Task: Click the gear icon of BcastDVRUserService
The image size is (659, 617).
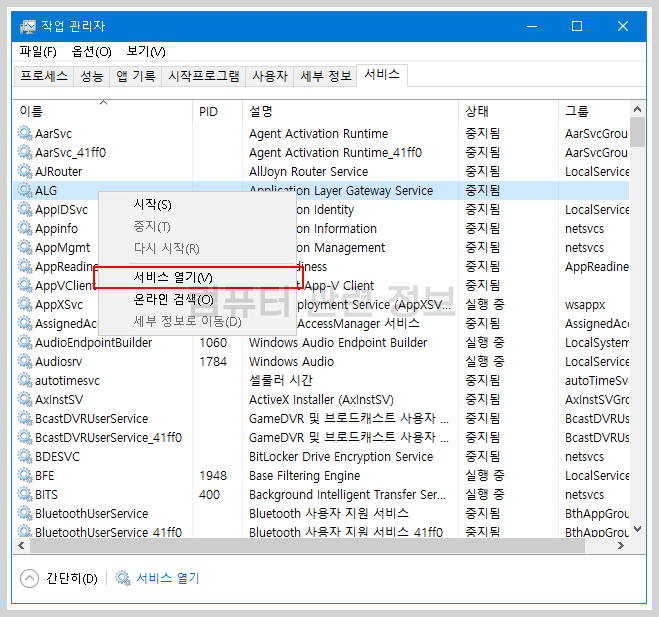Action: pos(25,419)
